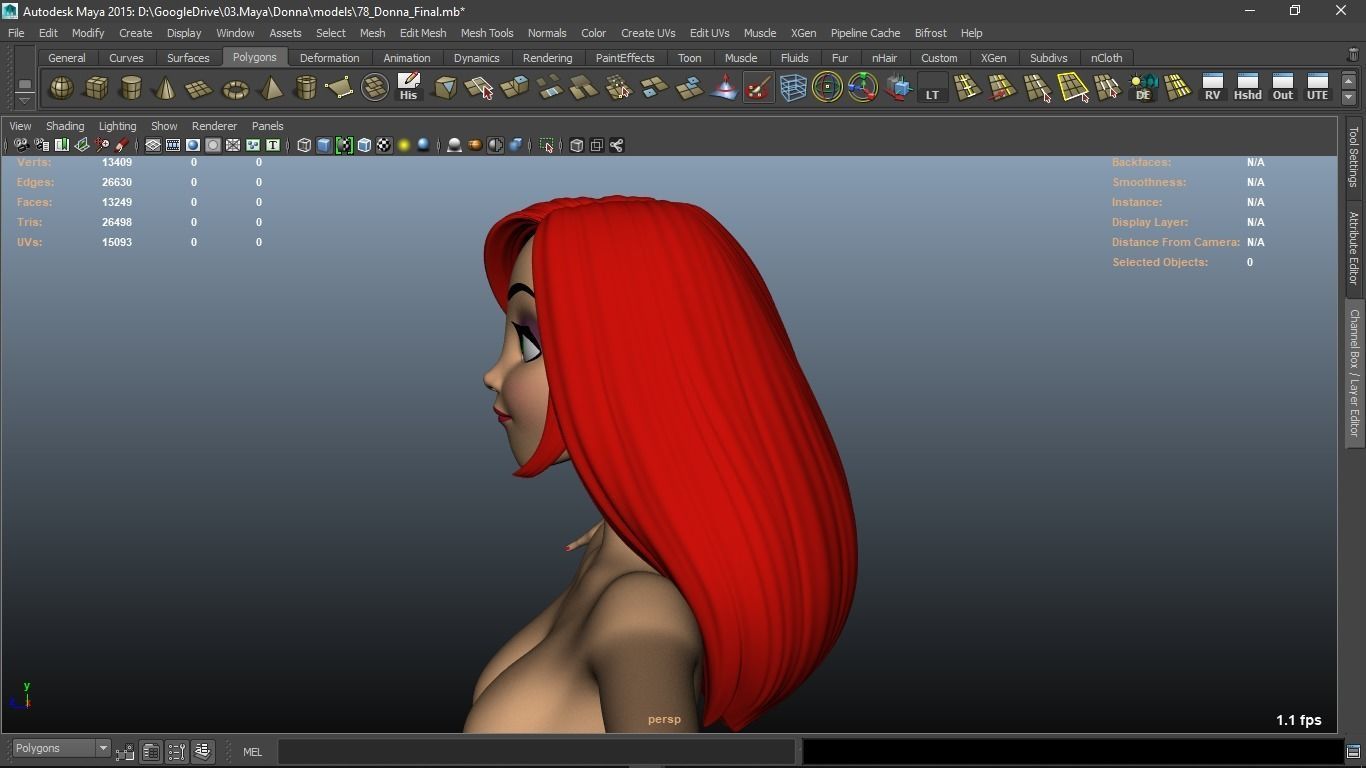The width and height of the screenshot is (1366, 768).
Task: Create a polygon sphere from the shelf
Action: click(61, 88)
